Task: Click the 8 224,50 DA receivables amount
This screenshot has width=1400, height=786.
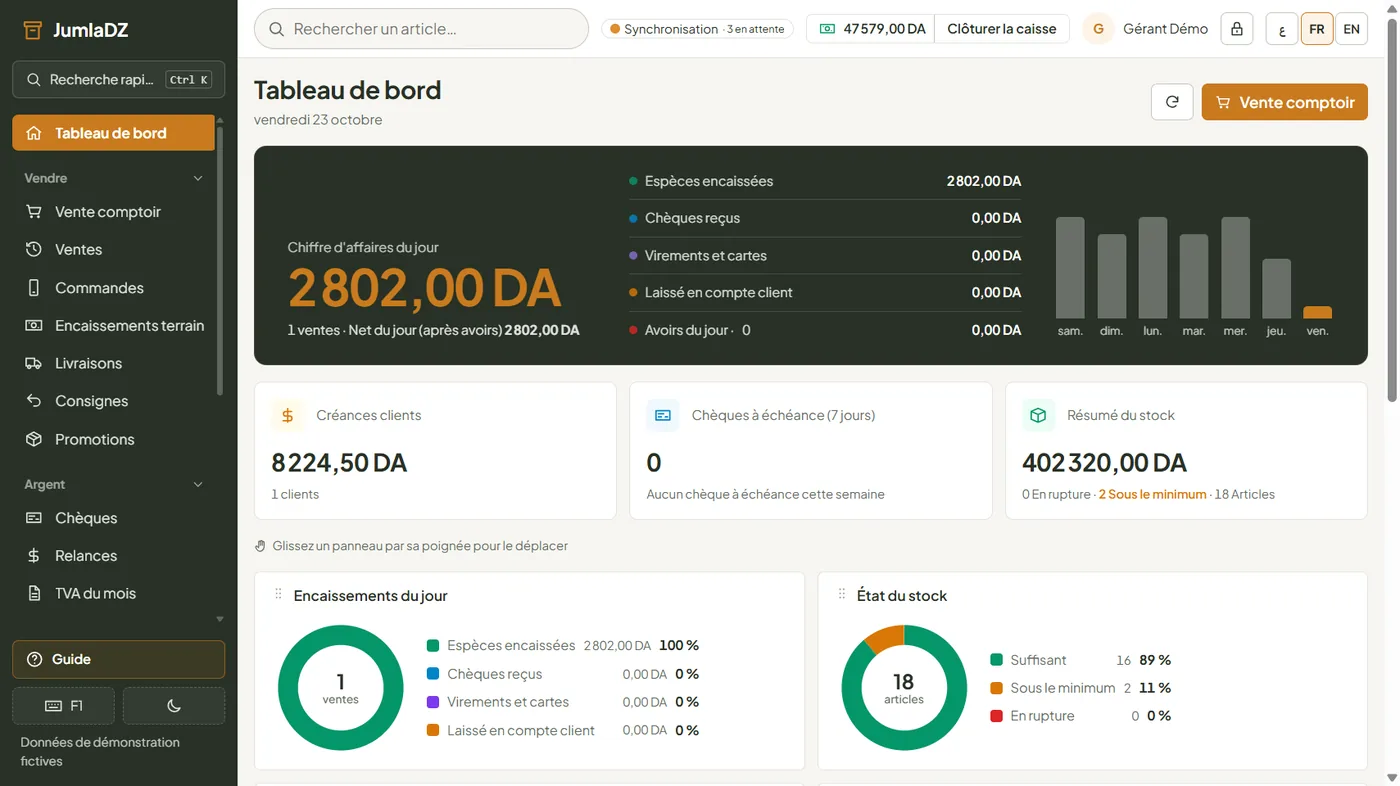Action: tap(339, 463)
